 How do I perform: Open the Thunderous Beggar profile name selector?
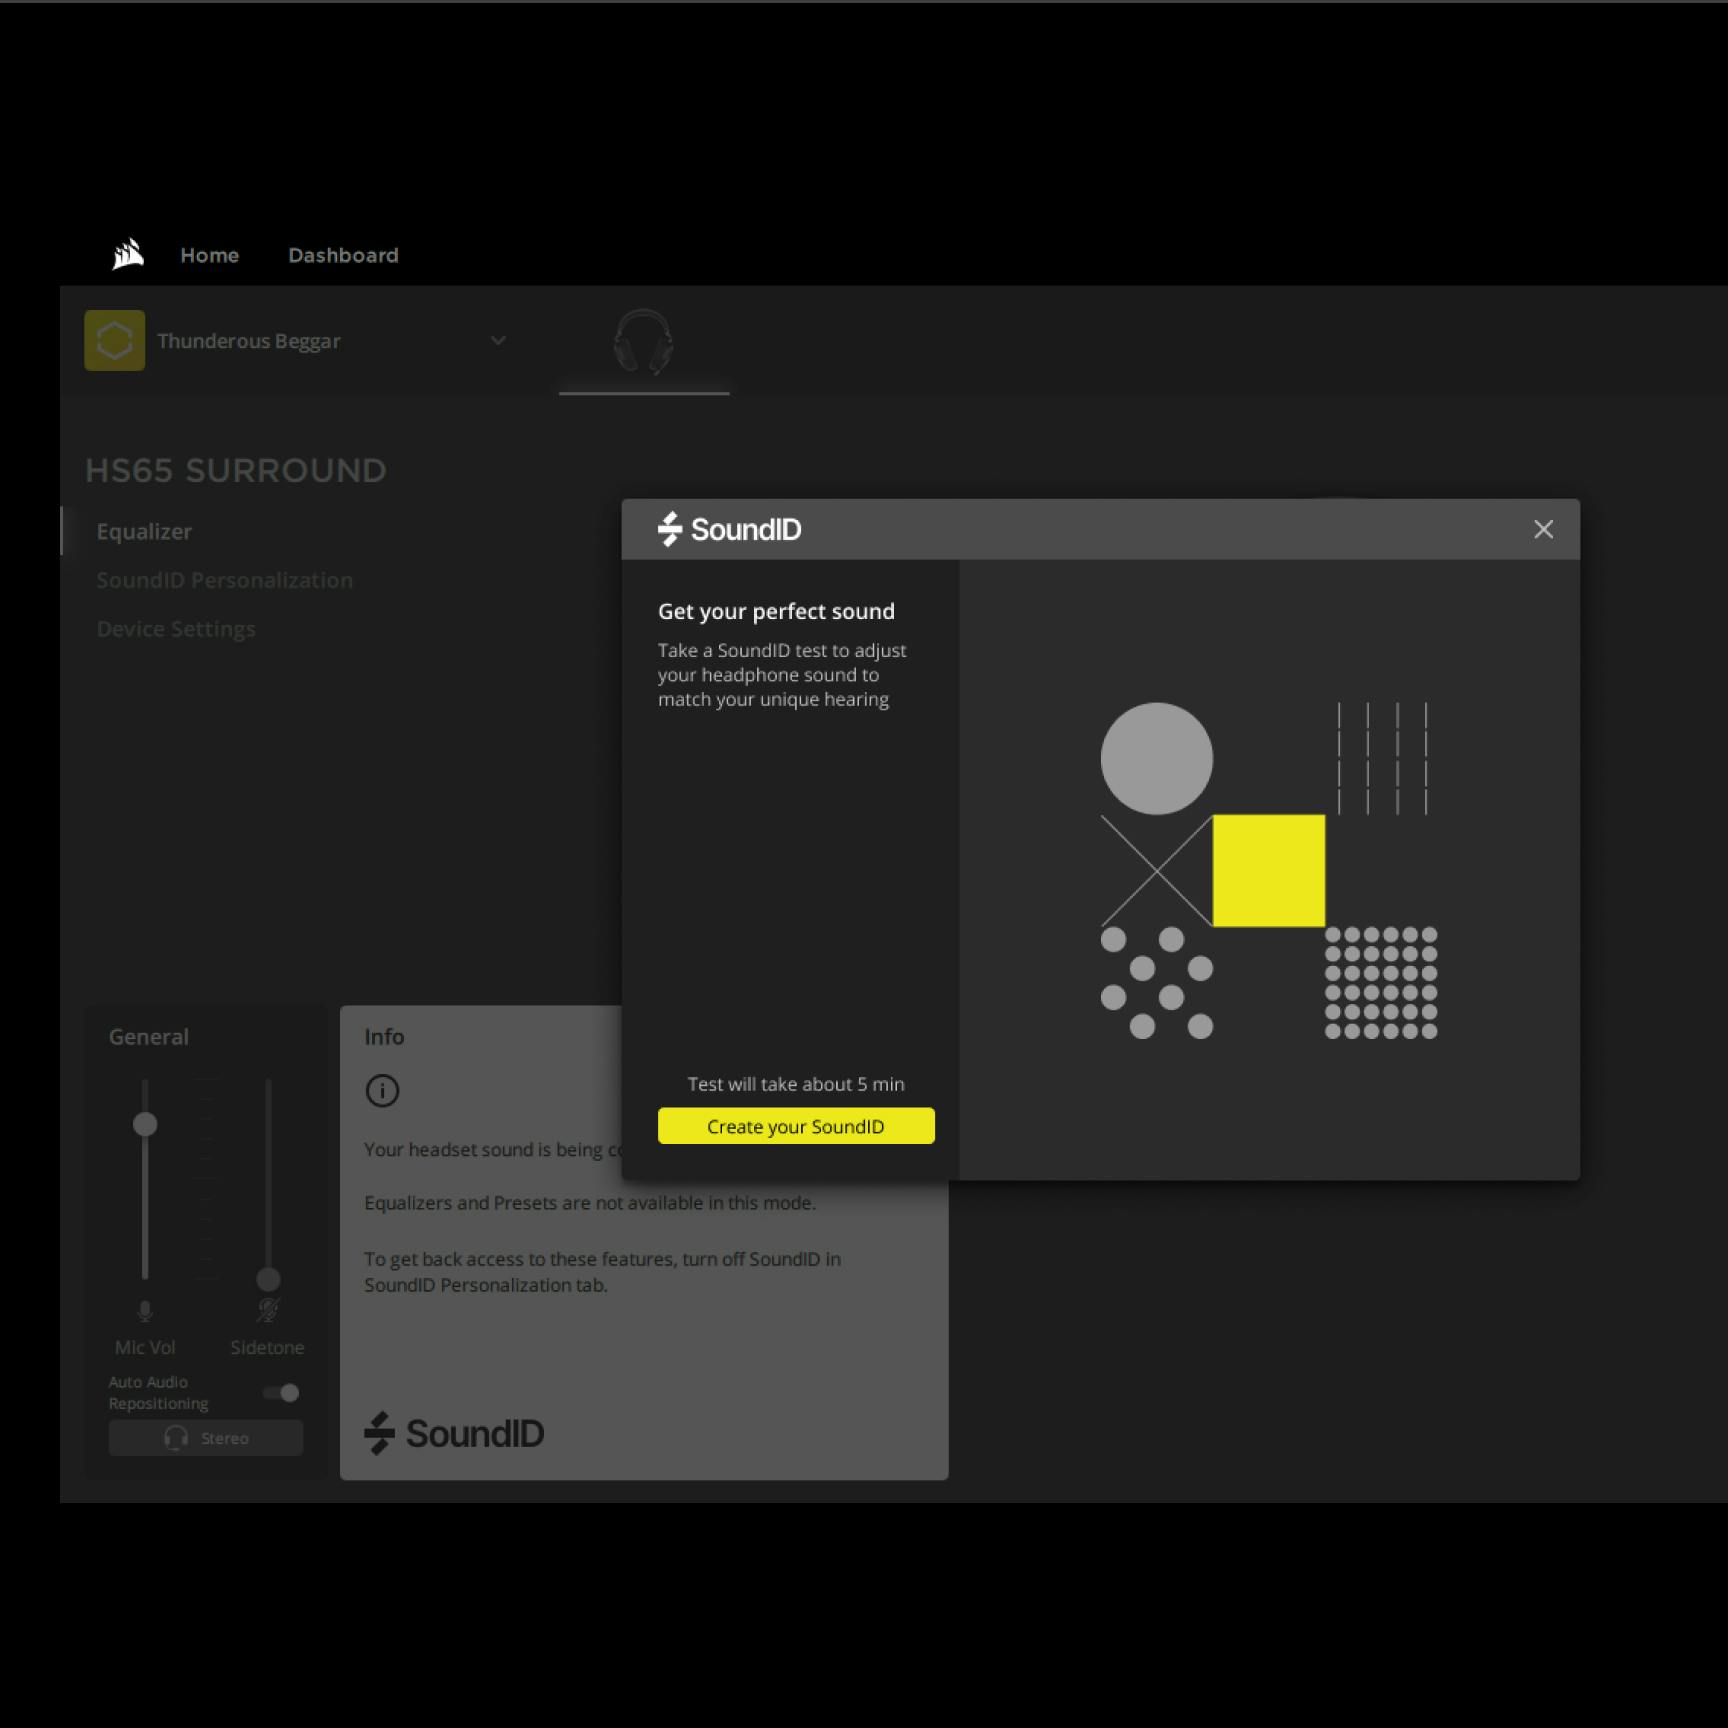coord(249,341)
